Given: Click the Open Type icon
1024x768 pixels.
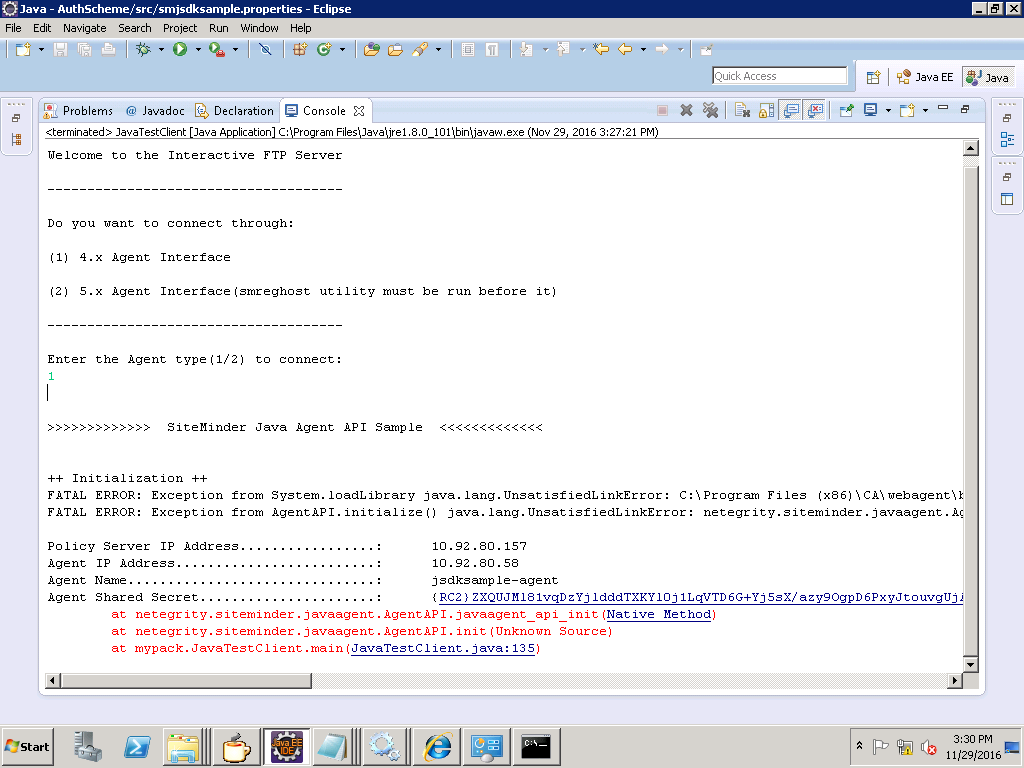Looking at the screenshot, I should pyautogui.click(x=372, y=50).
